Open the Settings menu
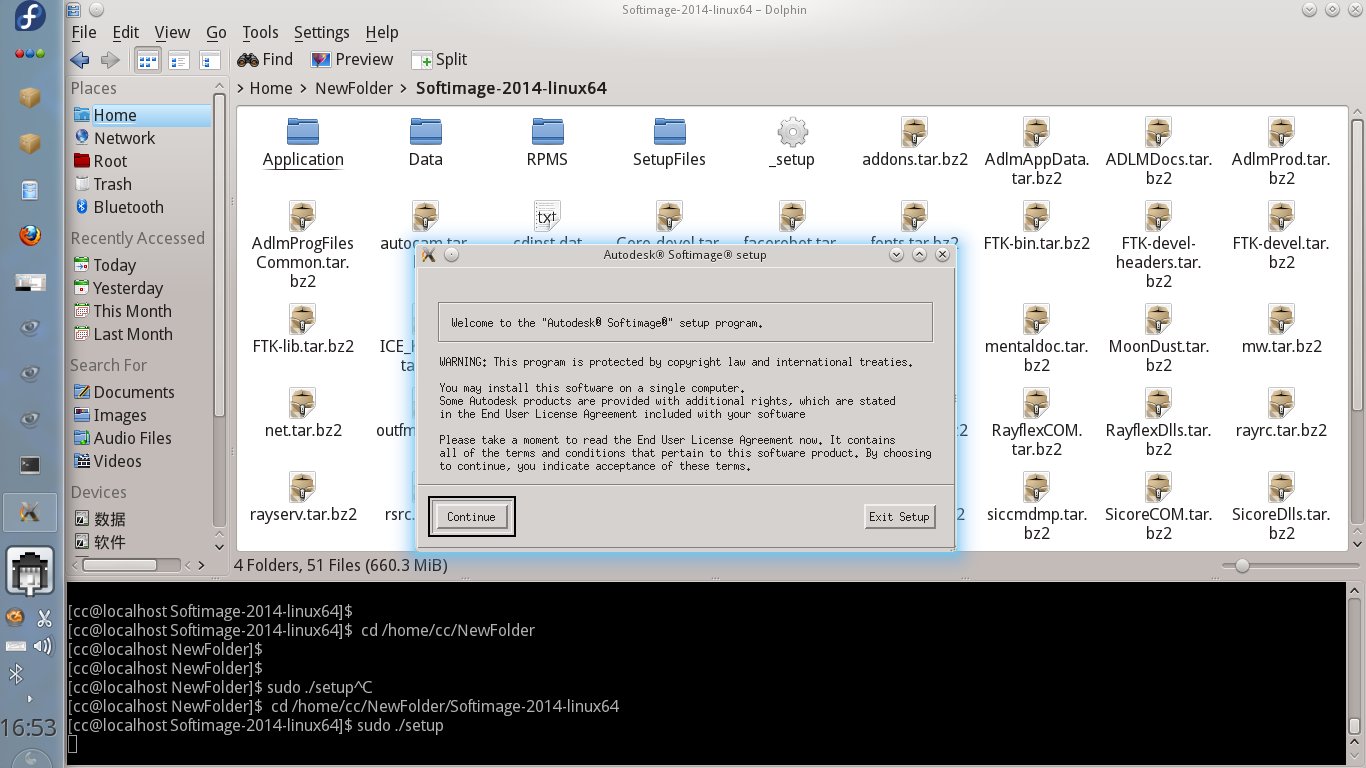 (321, 32)
